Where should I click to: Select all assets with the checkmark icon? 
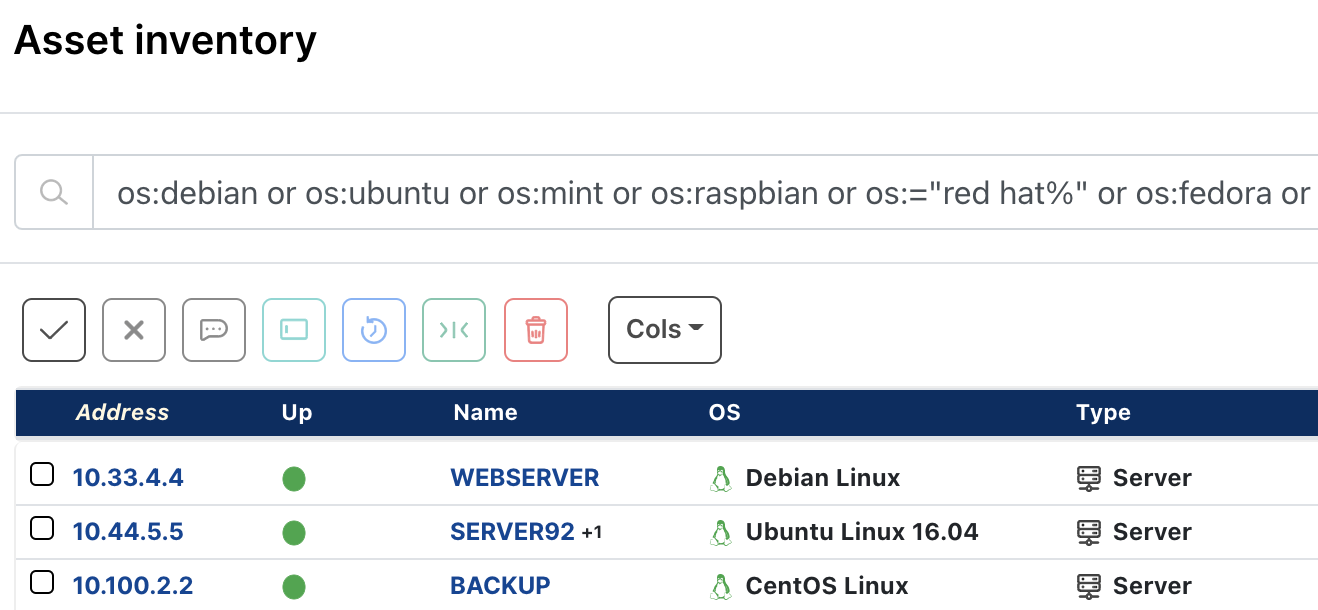click(53, 329)
